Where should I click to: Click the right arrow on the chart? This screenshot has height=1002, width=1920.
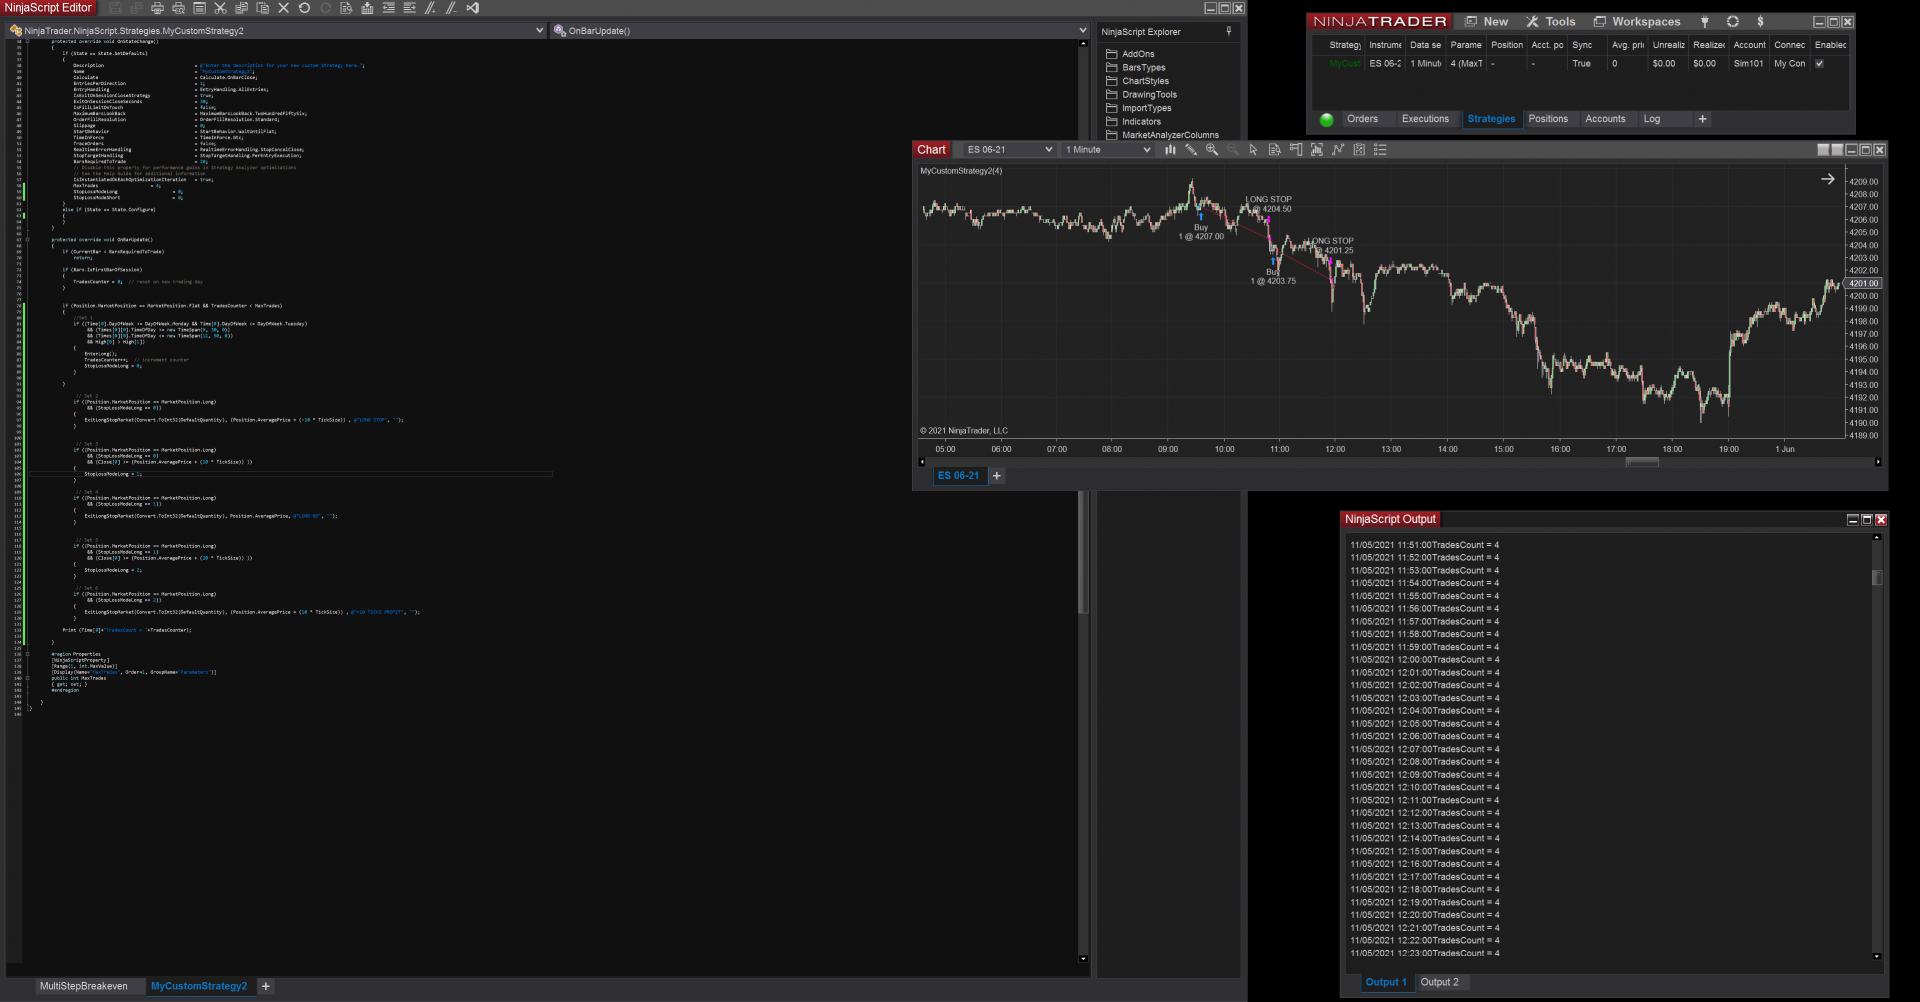click(x=1828, y=179)
